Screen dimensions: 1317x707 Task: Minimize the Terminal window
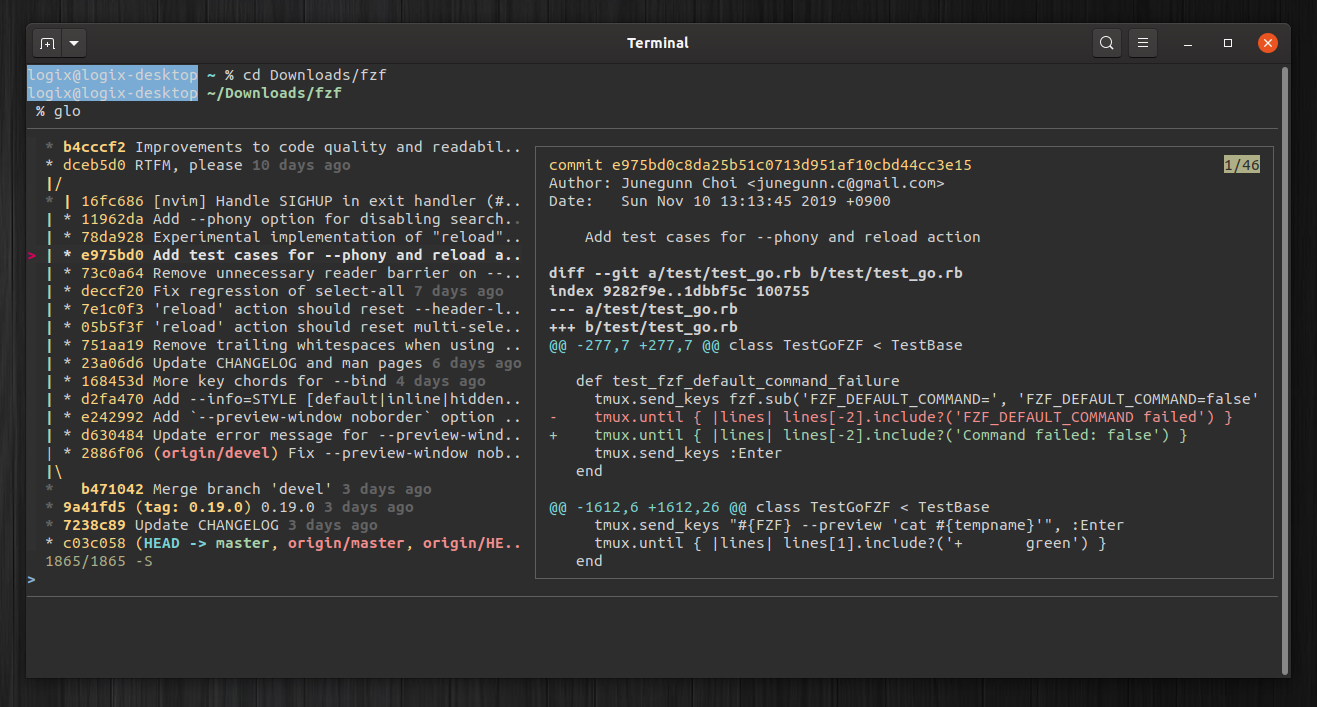[1189, 43]
